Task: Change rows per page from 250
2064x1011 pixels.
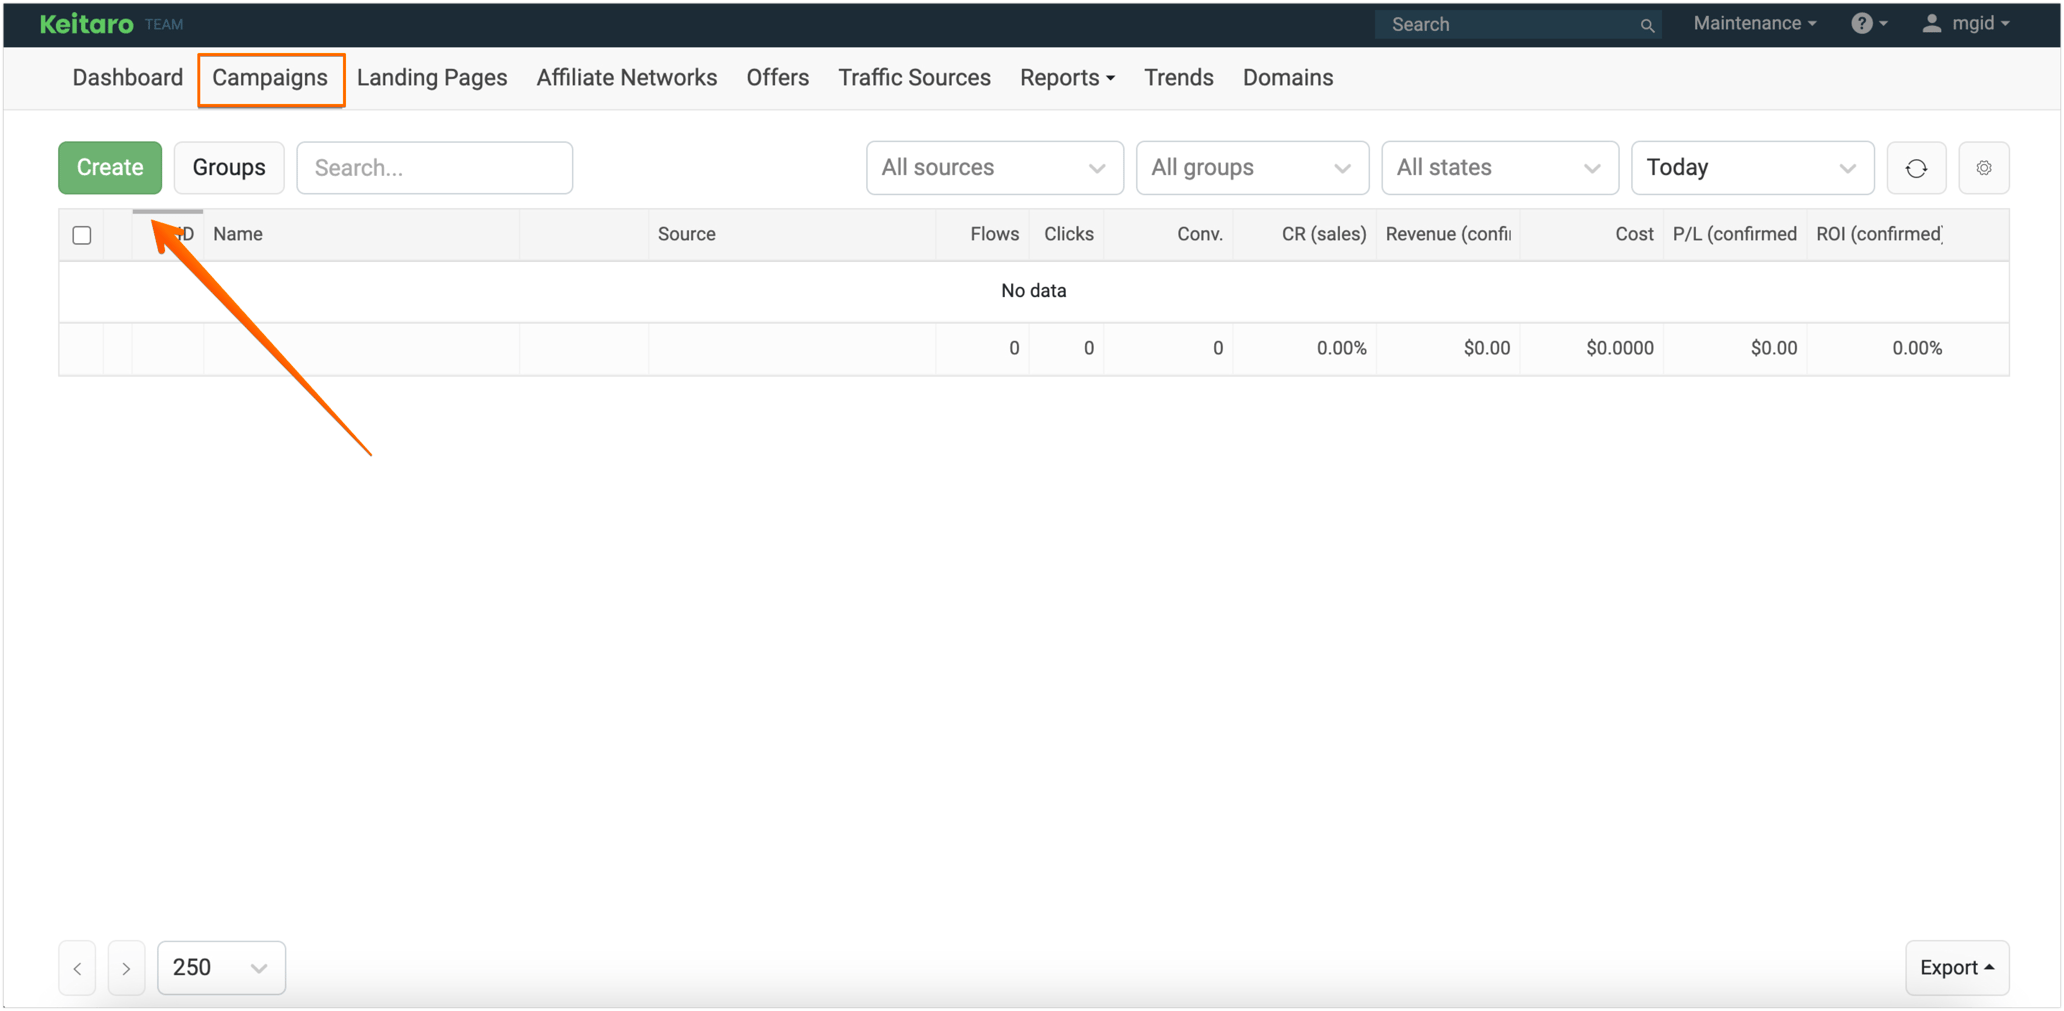Action: (221, 967)
